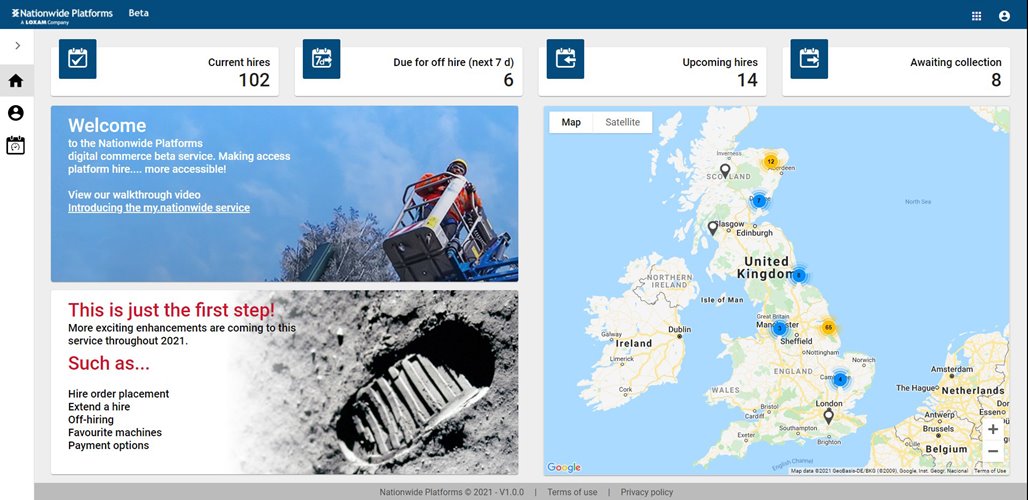Click 'Nationwide Platforms © 2021 - V1.0.0' footer text

(454, 492)
